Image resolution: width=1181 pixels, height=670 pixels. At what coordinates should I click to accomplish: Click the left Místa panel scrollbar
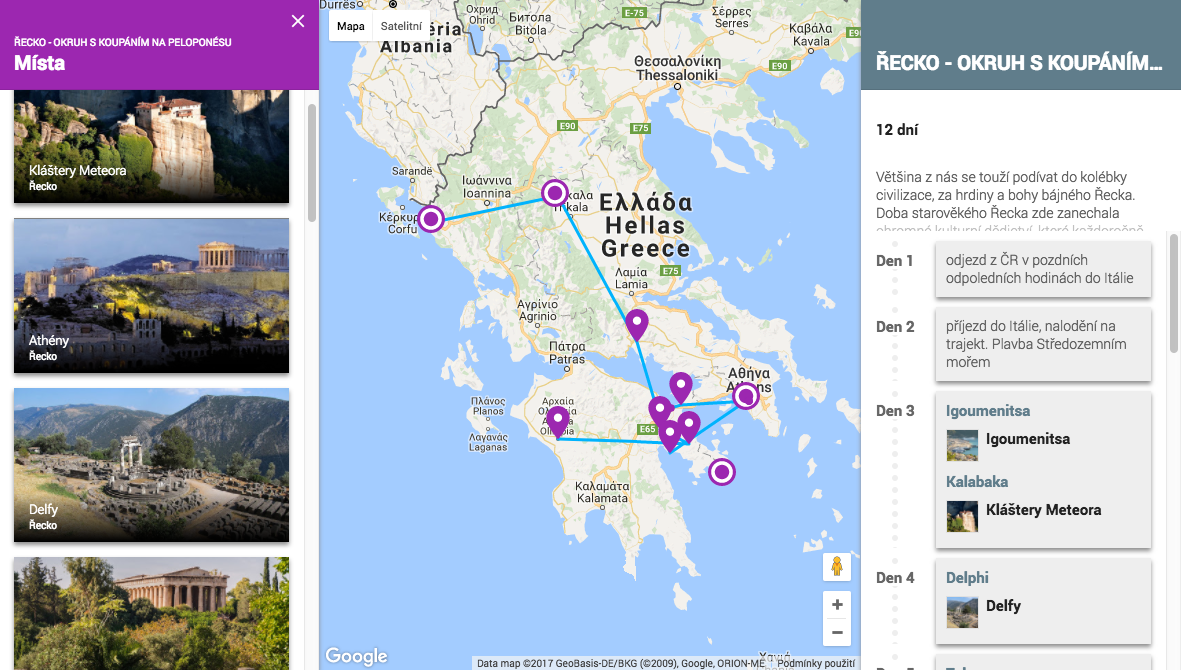[x=312, y=163]
